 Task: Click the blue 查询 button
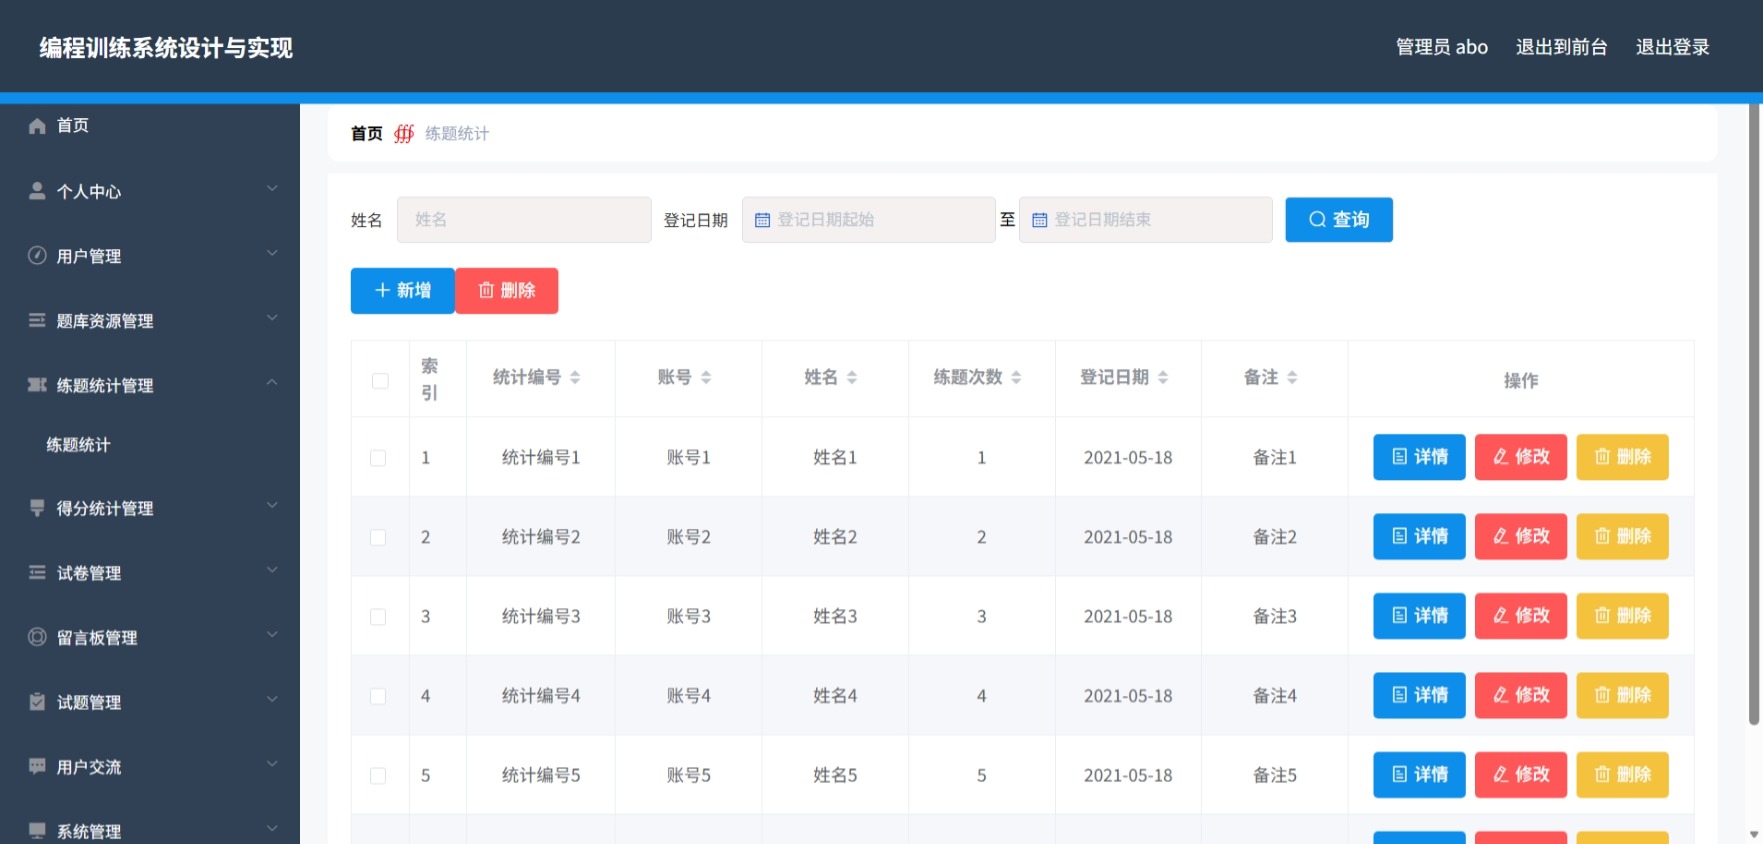[x=1339, y=220]
